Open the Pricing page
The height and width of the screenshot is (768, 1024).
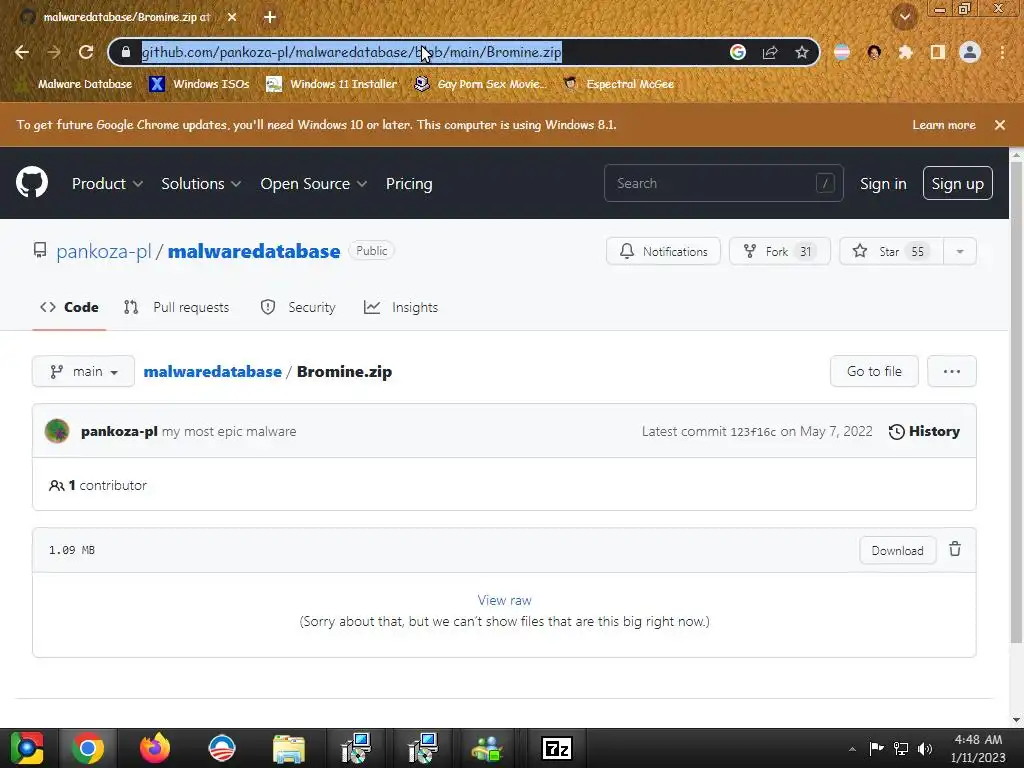(x=409, y=184)
